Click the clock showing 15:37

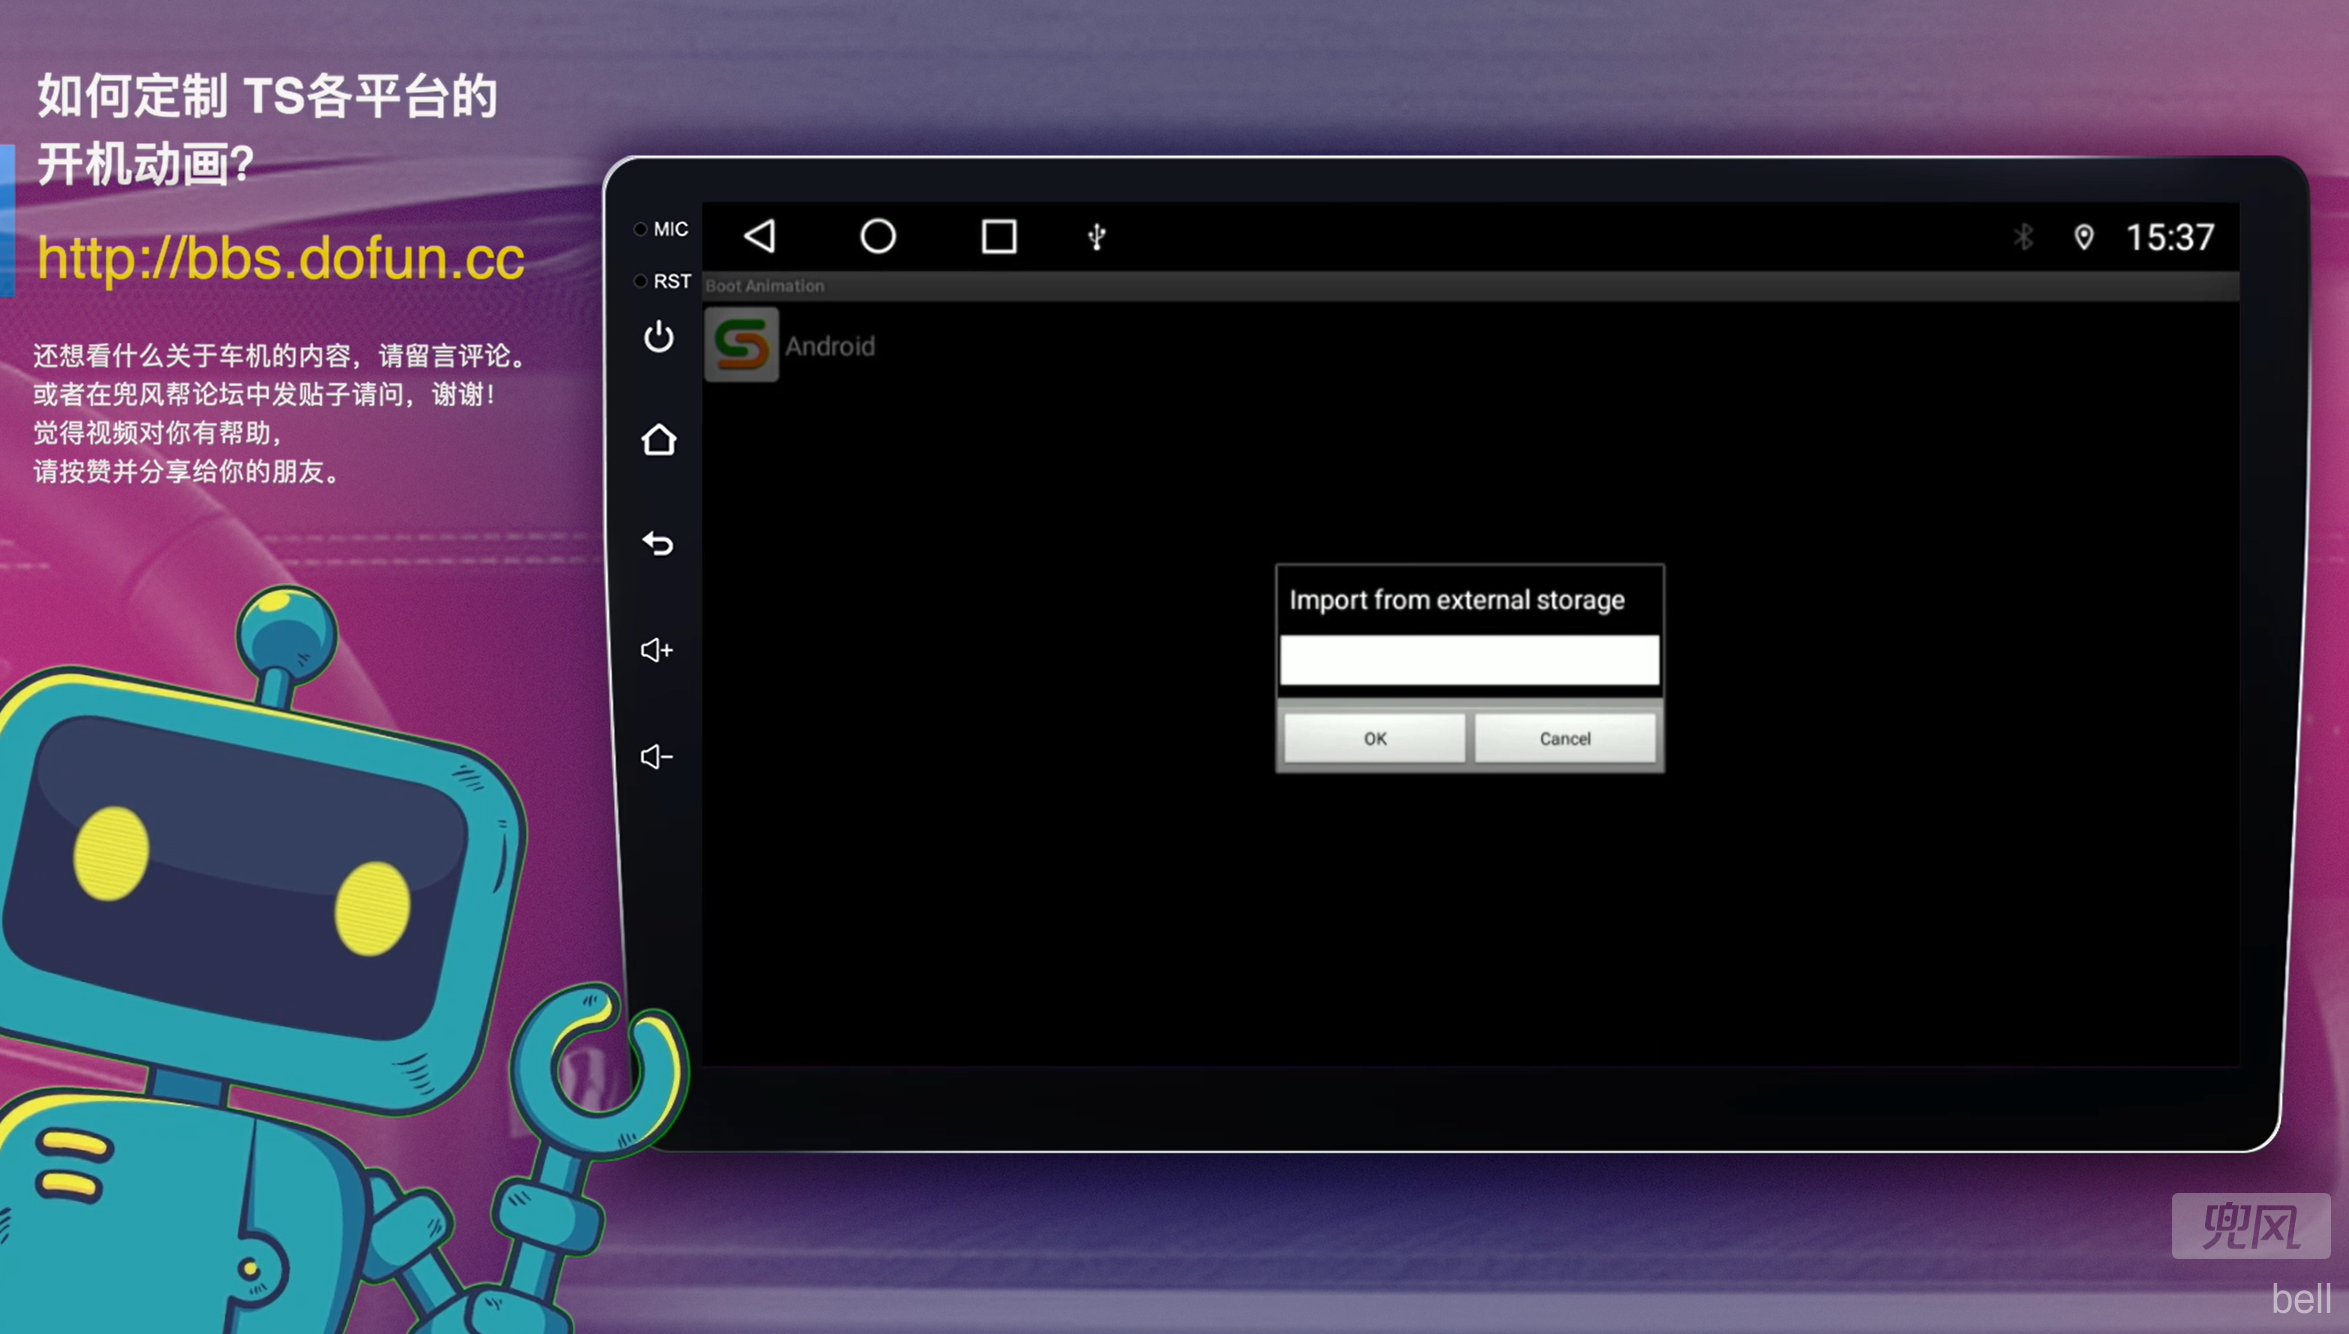click(2169, 237)
